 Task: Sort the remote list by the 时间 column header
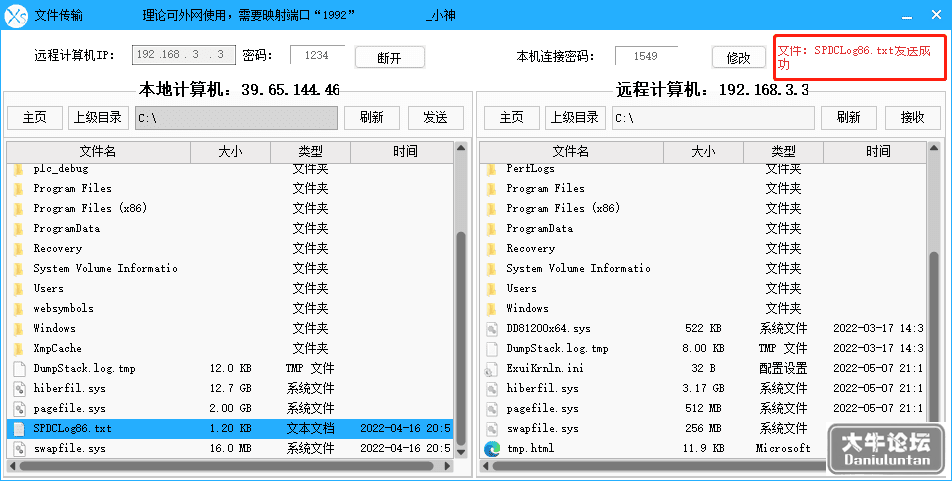(x=878, y=151)
